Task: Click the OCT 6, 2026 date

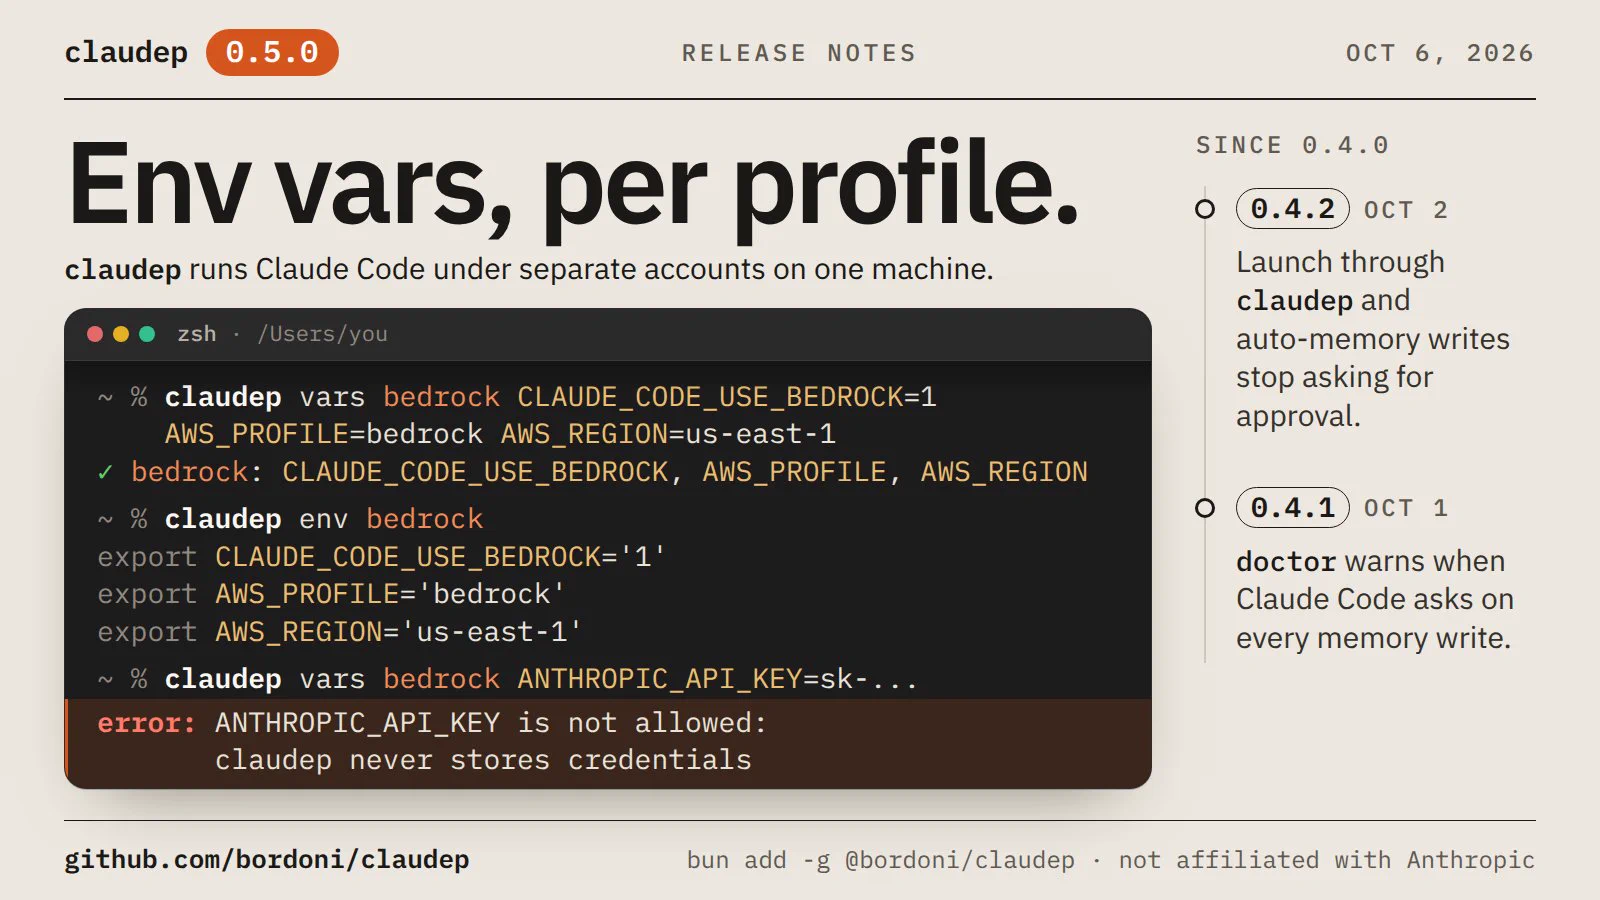Action: (1439, 53)
